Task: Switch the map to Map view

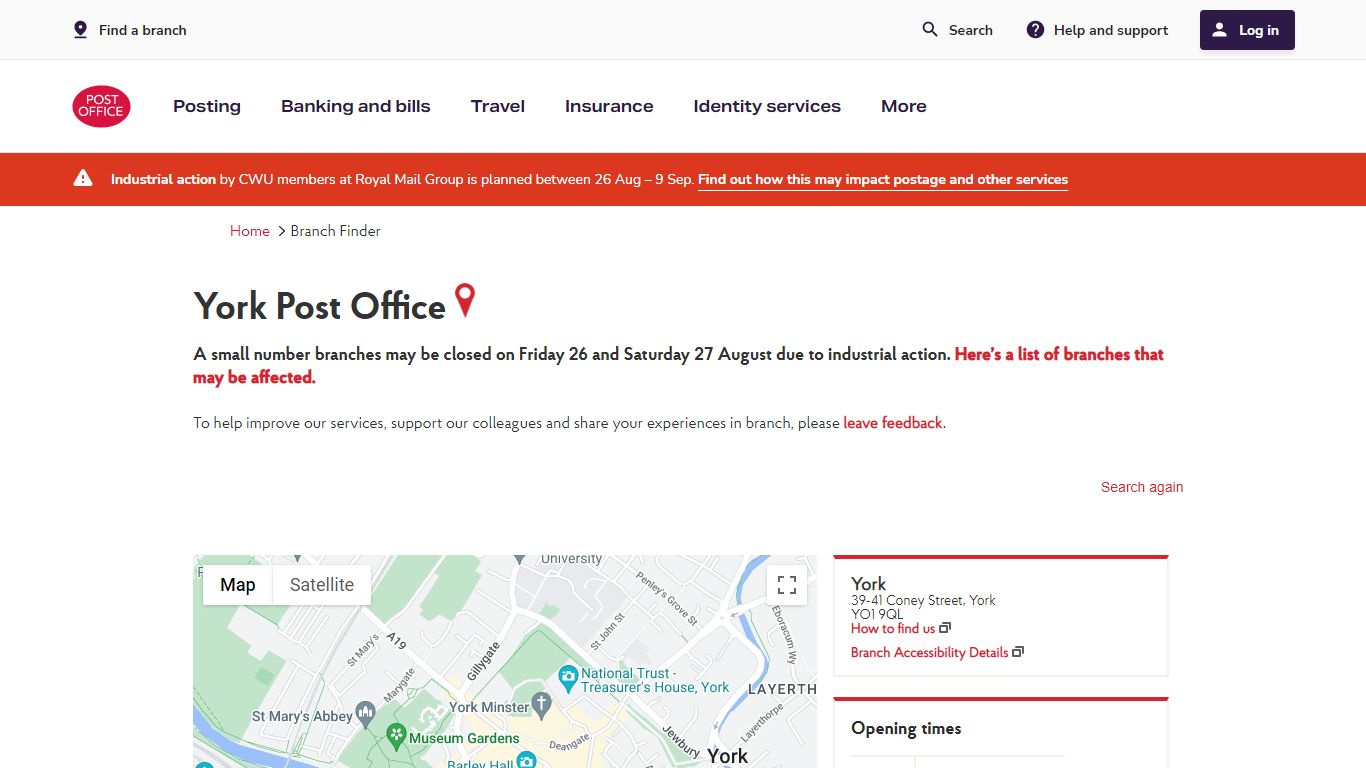Action: pyautogui.click(x=238, y=585)
